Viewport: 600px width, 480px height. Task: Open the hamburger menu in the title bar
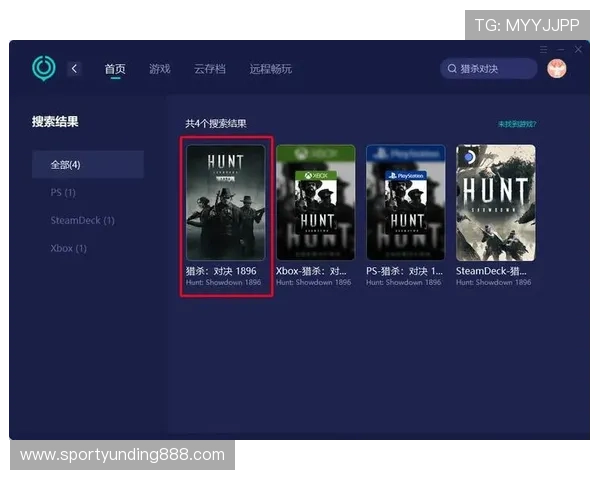[544, 49]
